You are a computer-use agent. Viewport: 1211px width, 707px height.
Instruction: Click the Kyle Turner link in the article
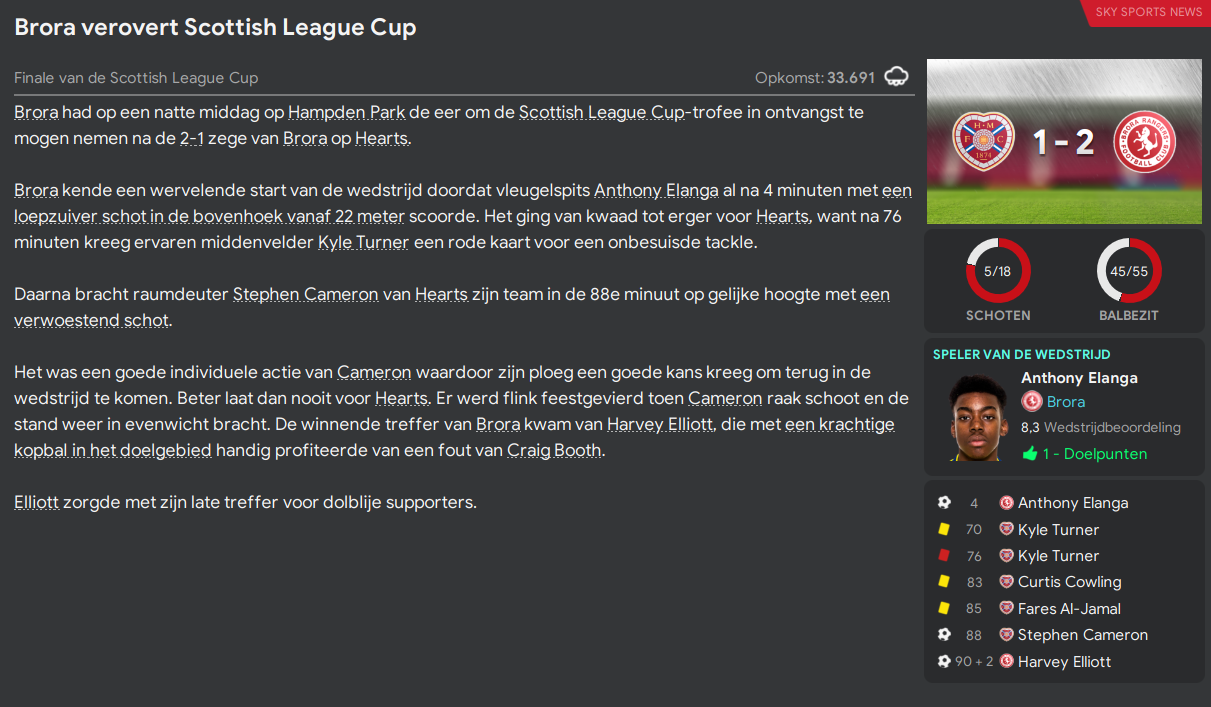pyautogui.click(x=363, y=242)
